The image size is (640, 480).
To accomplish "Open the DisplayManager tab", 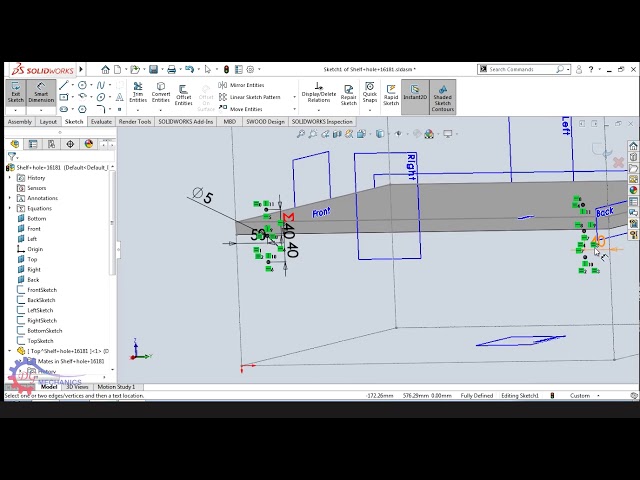I will point(89,144).
